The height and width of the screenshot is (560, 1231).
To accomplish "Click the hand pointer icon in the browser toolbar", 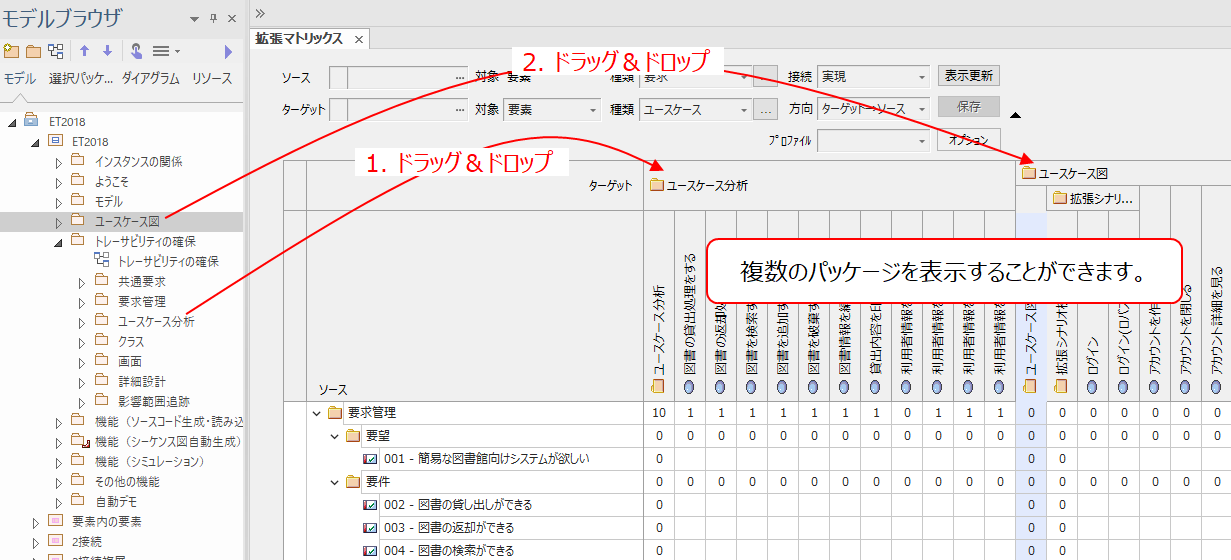I will (x=137, y=51).
